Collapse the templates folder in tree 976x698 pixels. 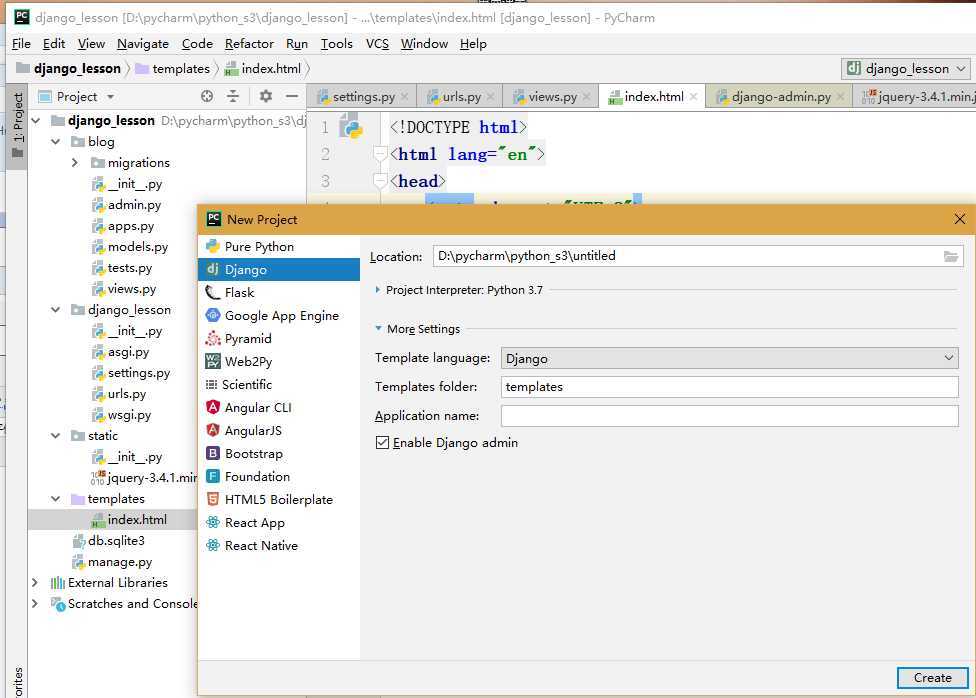(56, 499)
